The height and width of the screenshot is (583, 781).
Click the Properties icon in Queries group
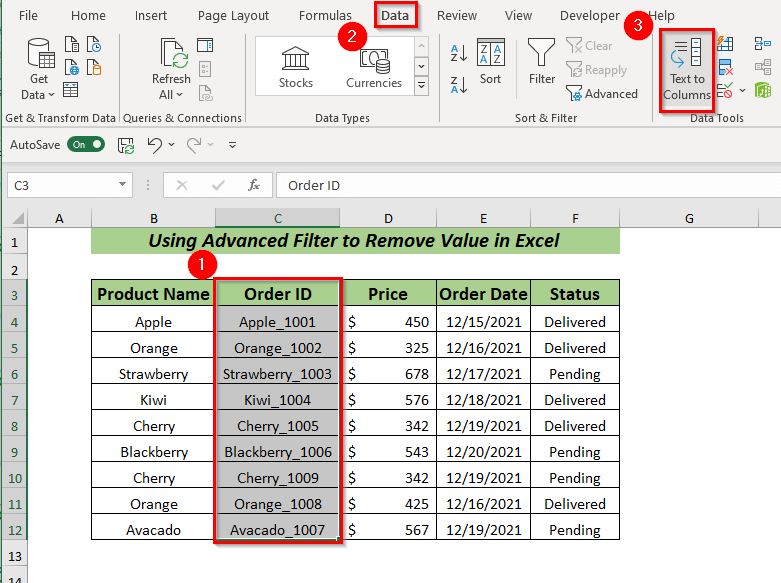tap(205, 69)
